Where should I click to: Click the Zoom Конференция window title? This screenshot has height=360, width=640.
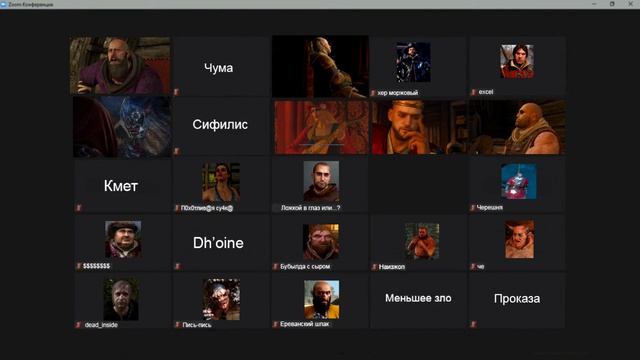pyautogui.click(x=31, y=4)
